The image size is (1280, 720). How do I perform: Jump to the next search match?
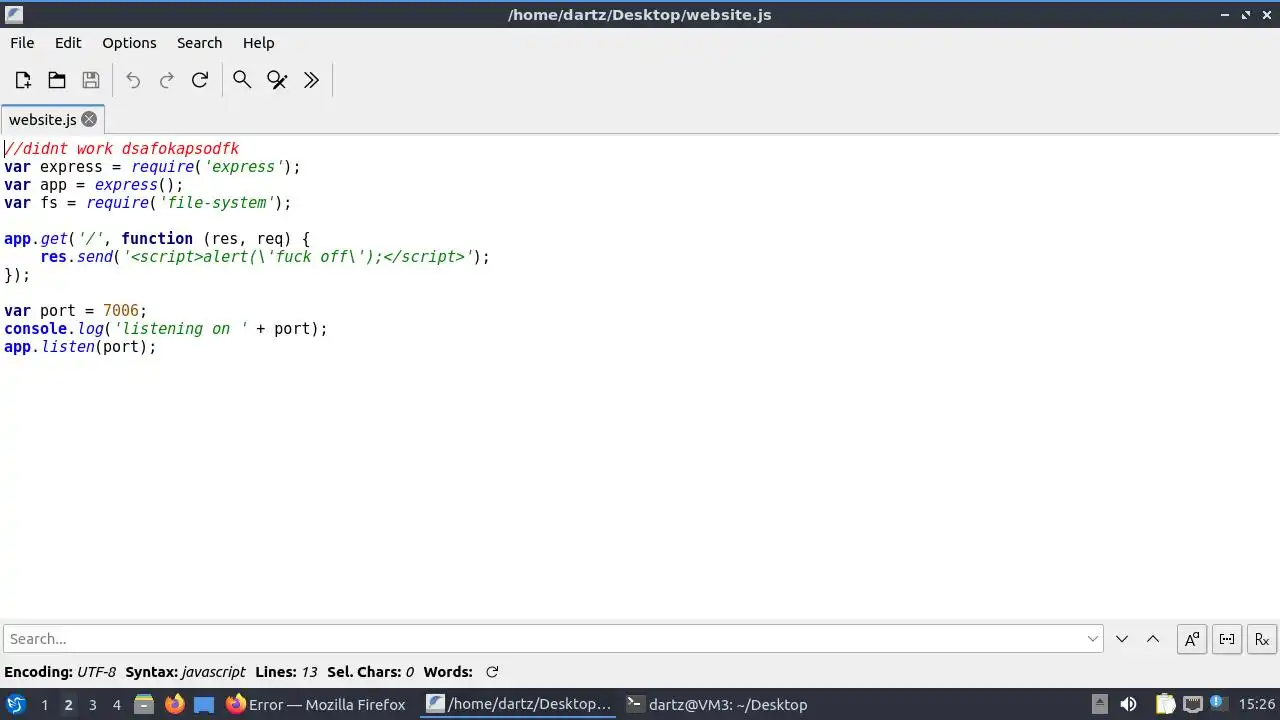pos(1122,639)
